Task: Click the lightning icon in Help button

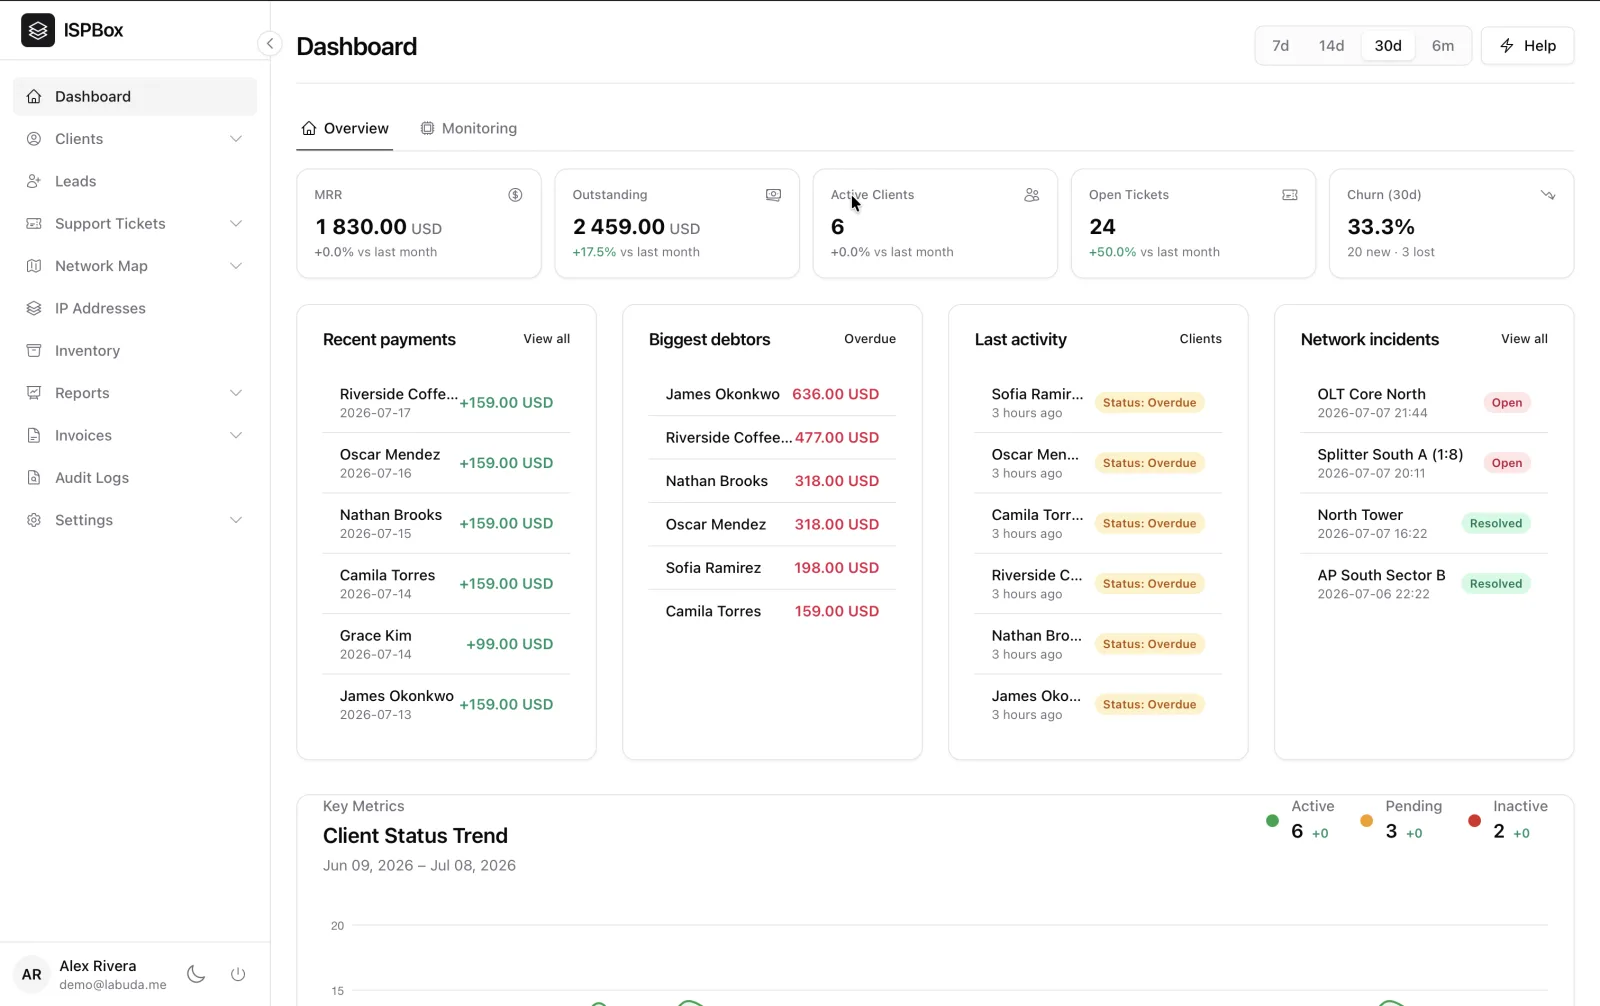Action: tap(1507, 46)
